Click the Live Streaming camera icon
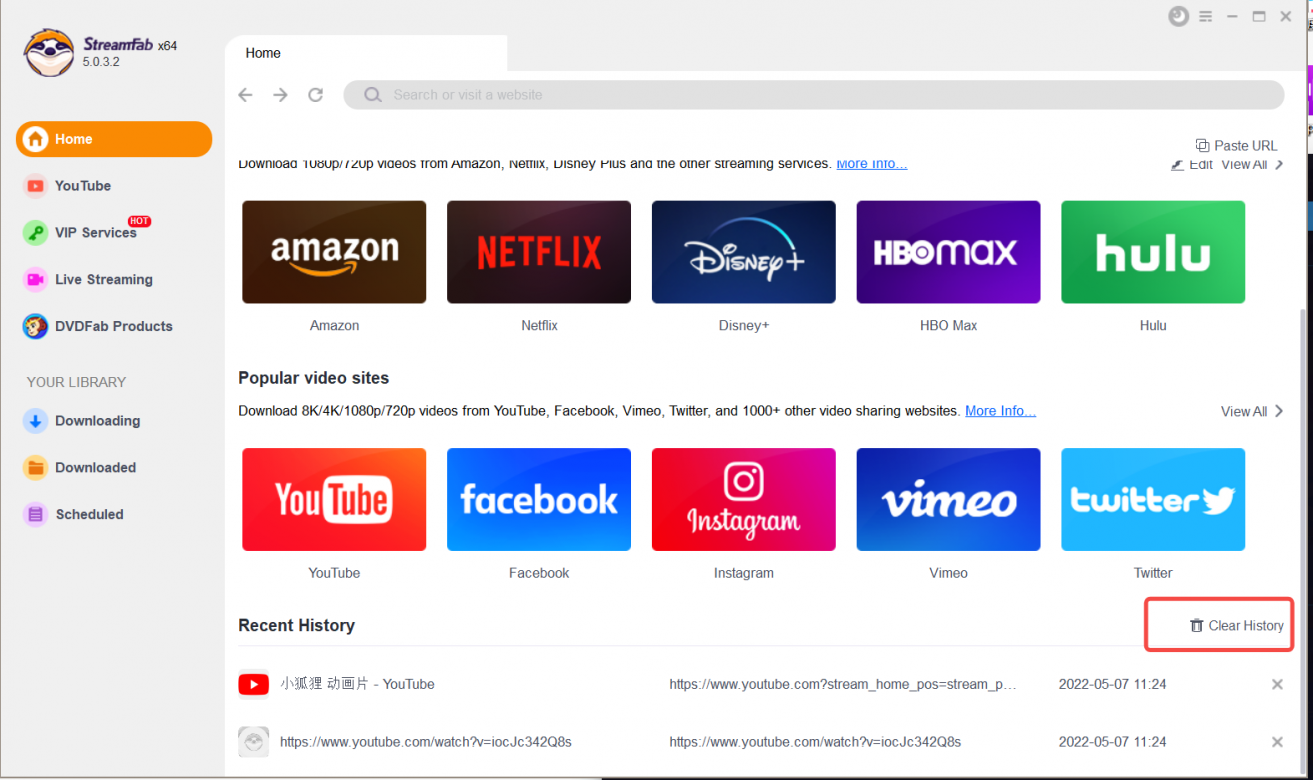 [36, 280]
